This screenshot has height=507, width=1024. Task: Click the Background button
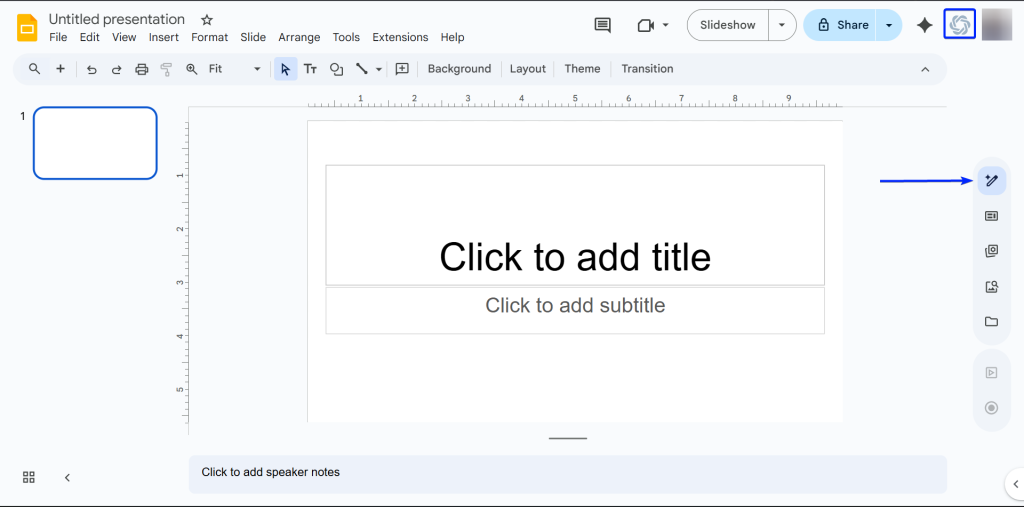[x=459, y=69]
